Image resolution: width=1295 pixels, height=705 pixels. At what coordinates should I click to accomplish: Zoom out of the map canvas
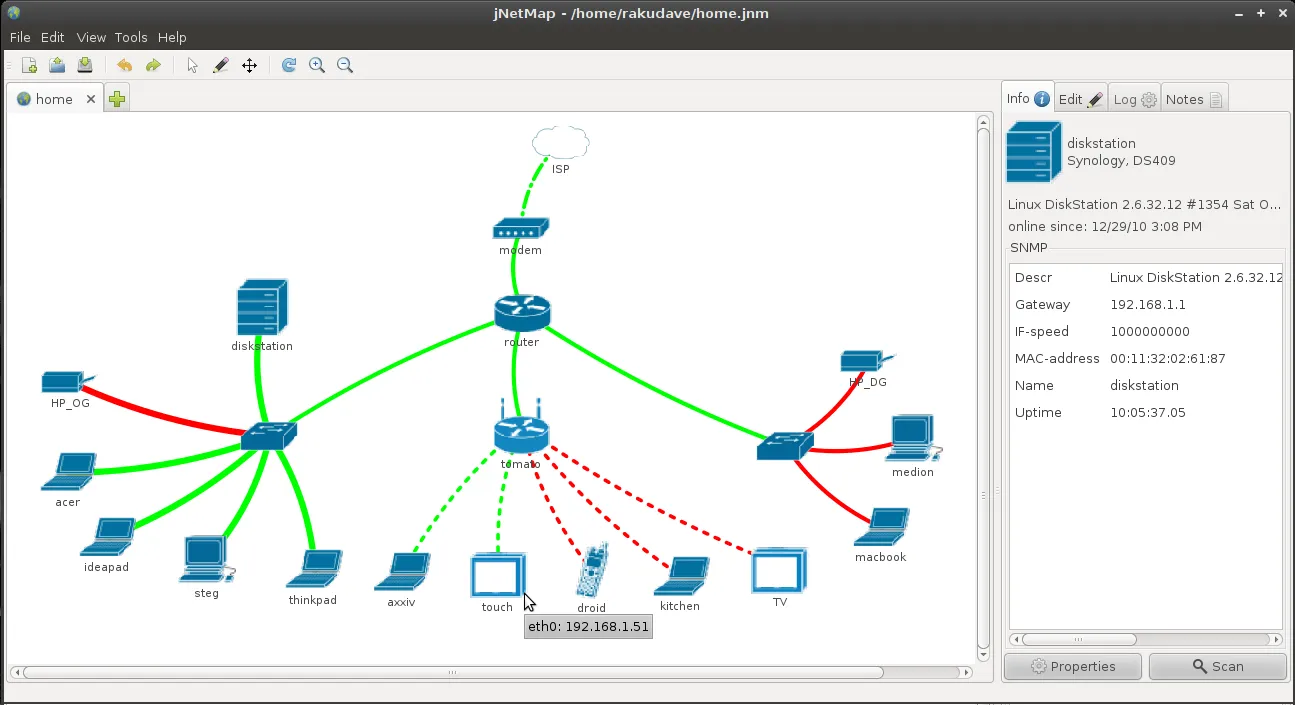point(345,64)
